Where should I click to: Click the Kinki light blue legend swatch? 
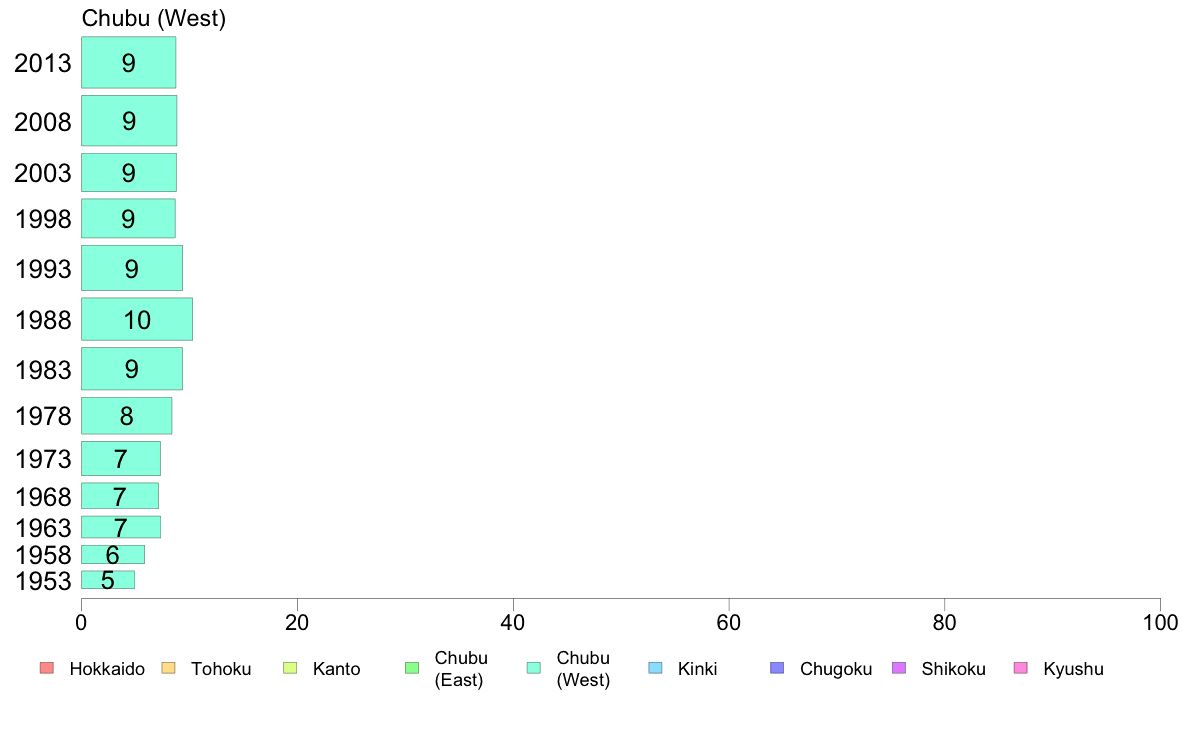655,668
